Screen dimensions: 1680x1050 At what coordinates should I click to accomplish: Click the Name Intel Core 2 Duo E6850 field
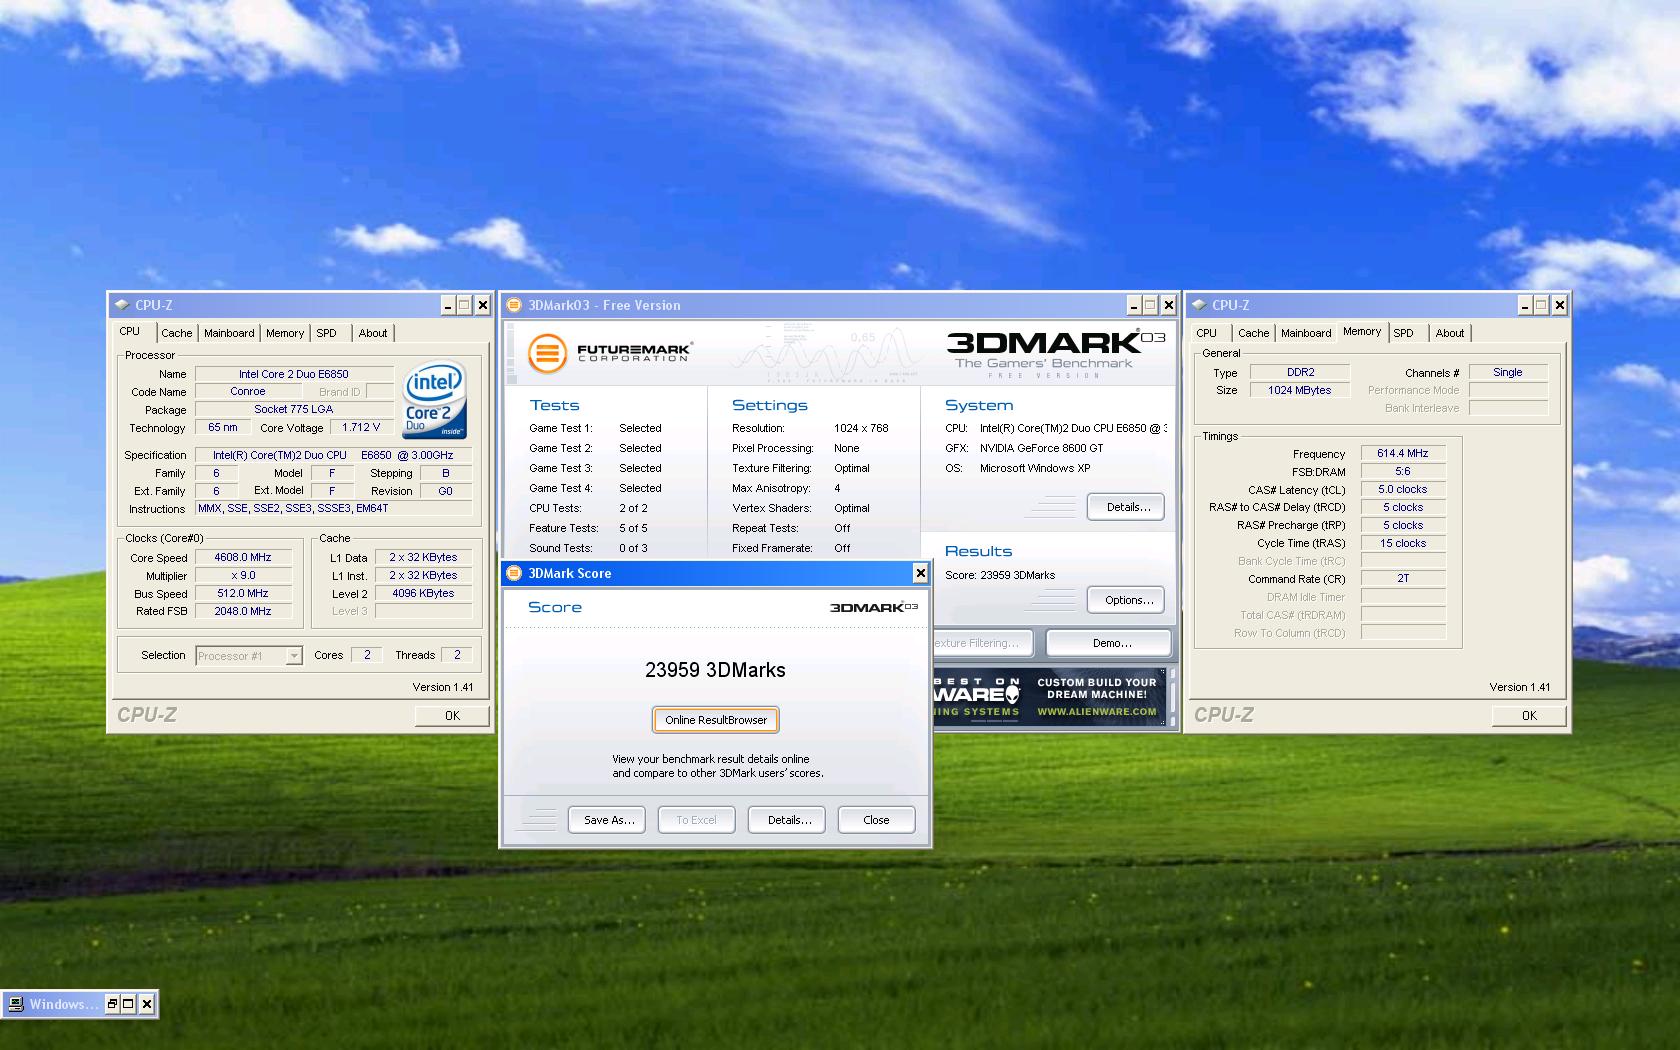point(294,374)
